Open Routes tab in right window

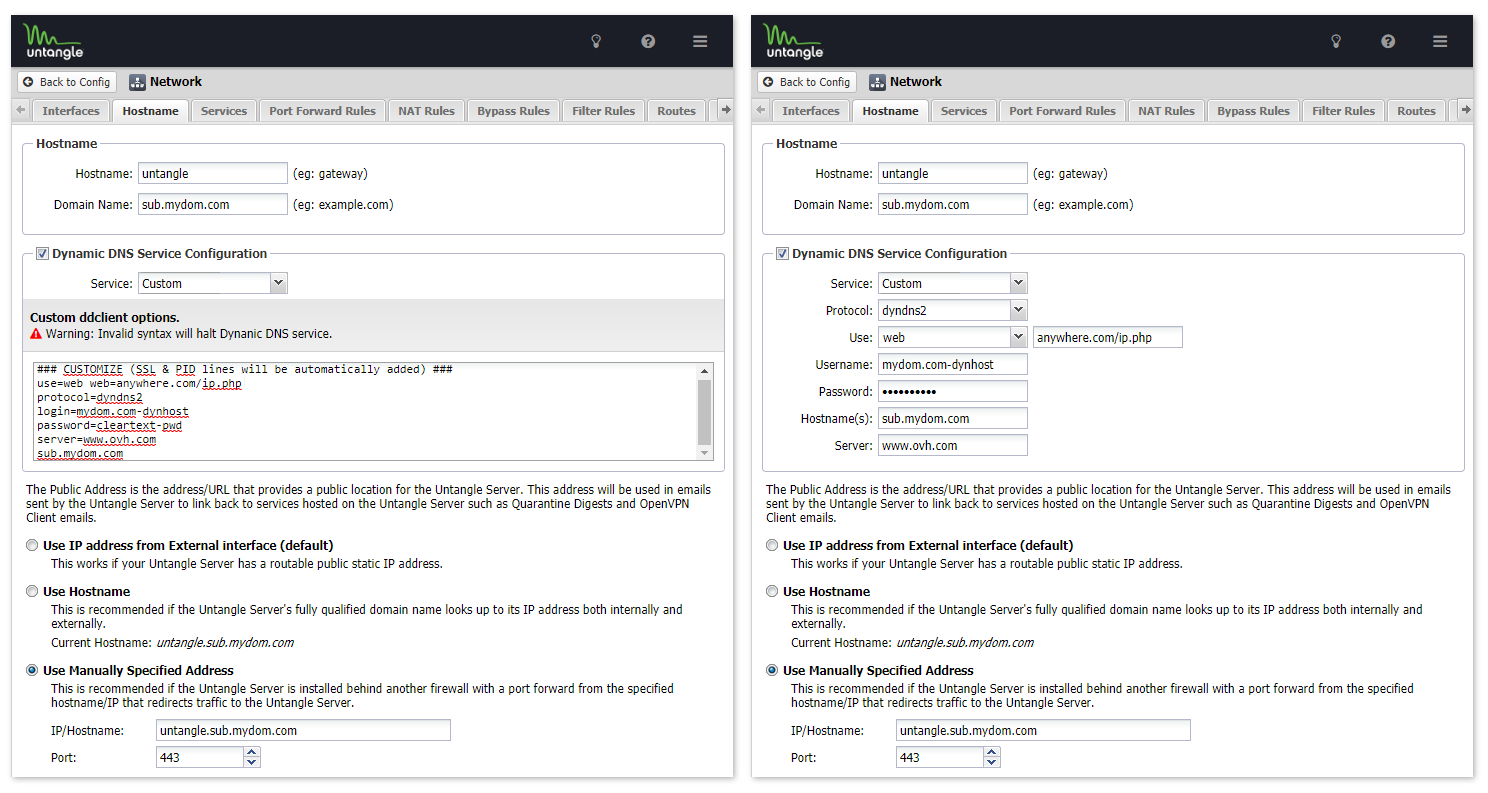pos(1416,111)
